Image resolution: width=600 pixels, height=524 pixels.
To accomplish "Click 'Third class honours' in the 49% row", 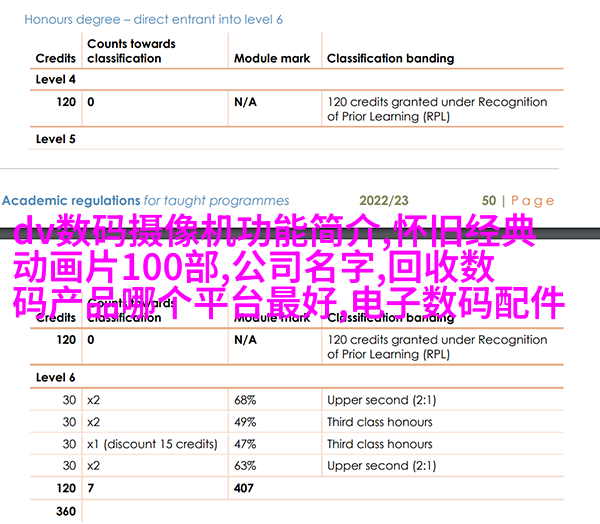I will coord(380,422).
